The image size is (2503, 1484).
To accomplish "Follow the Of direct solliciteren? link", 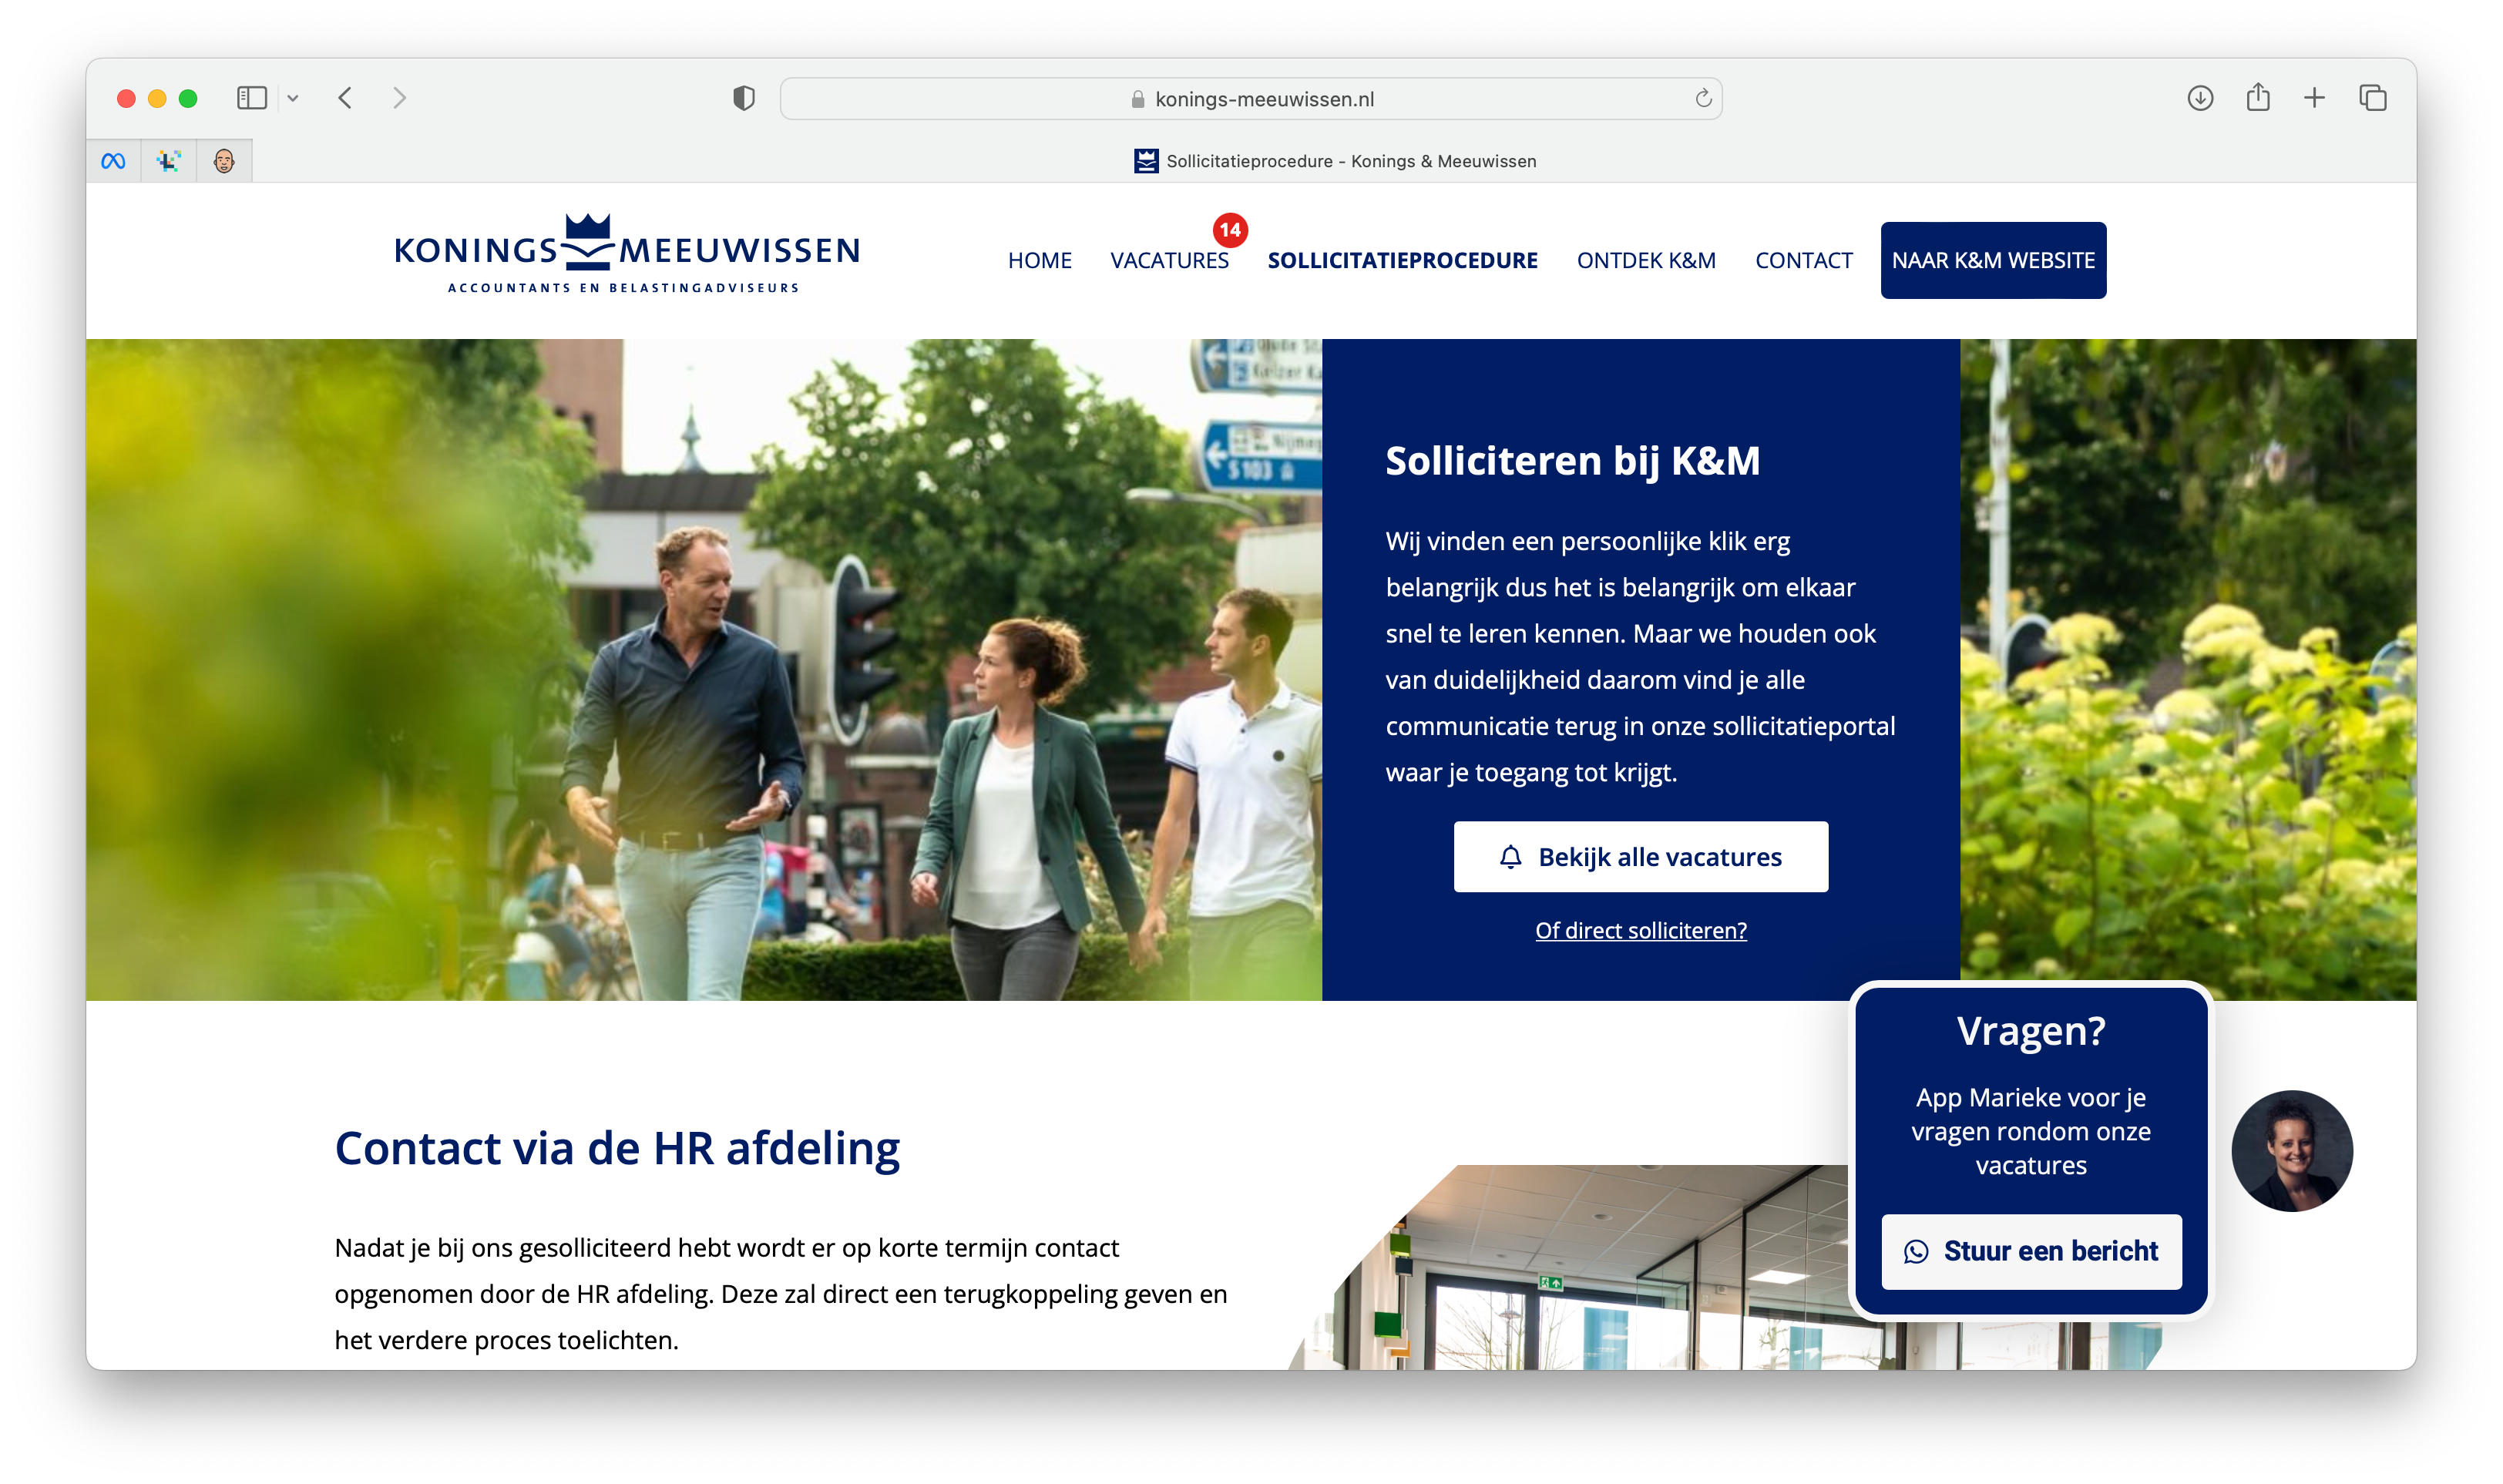I will [1641, 930].
